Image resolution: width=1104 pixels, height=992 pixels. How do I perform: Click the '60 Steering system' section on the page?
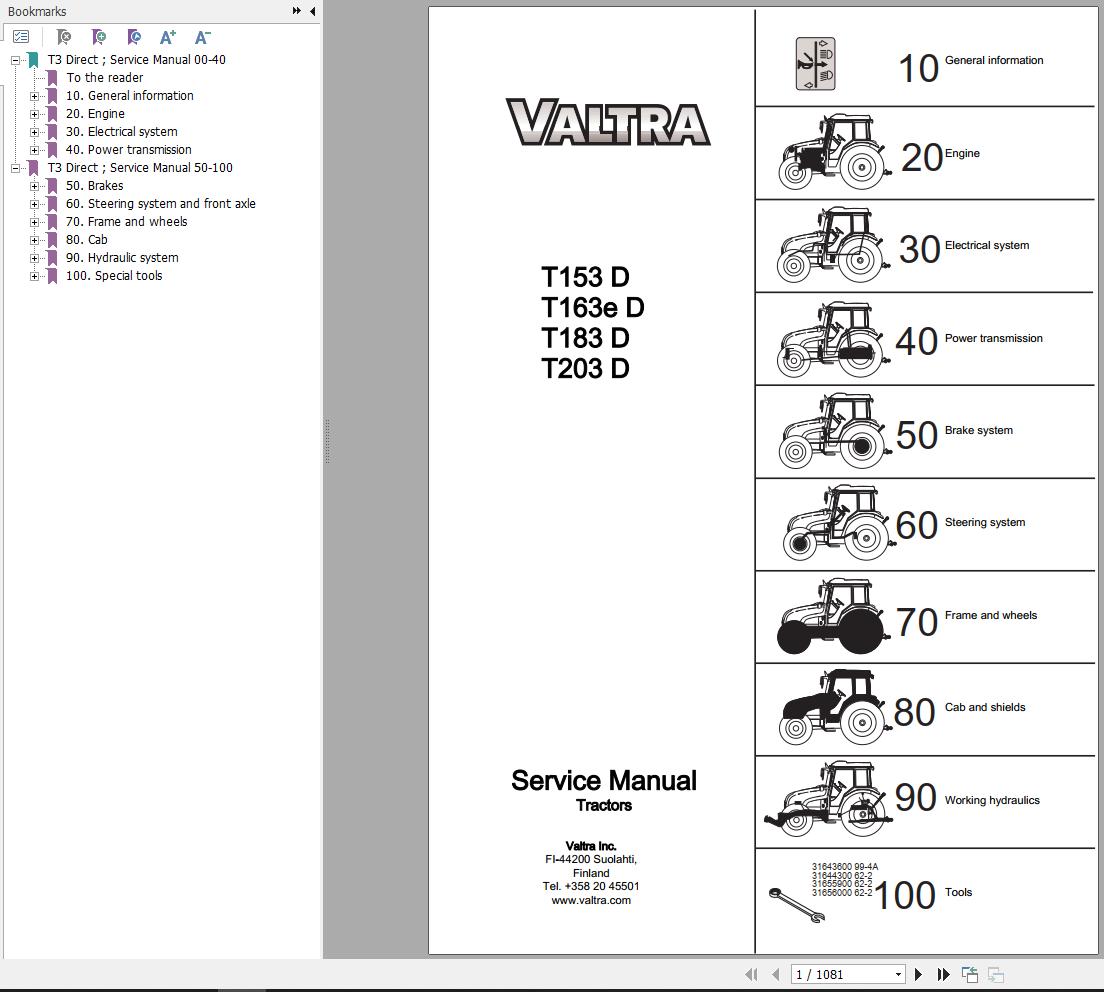924,525
